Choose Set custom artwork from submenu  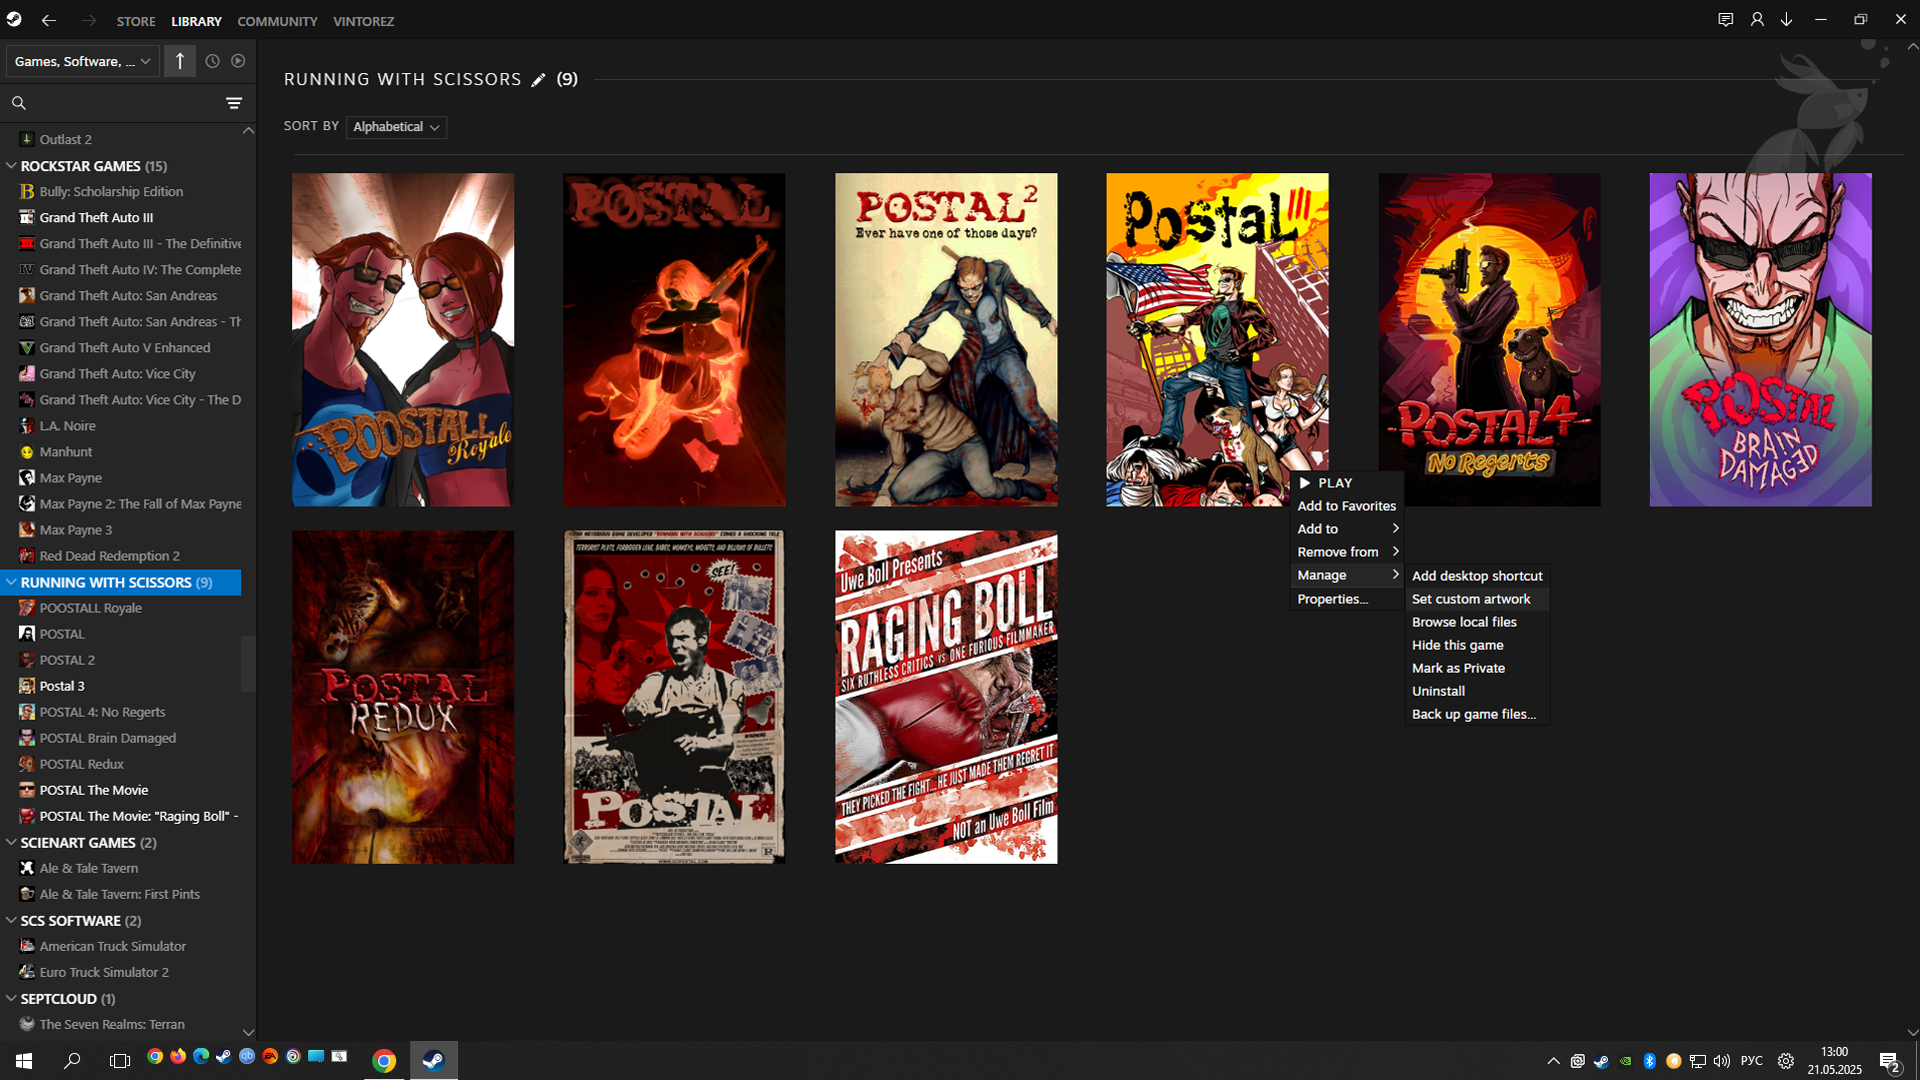tap(1470, 599)
